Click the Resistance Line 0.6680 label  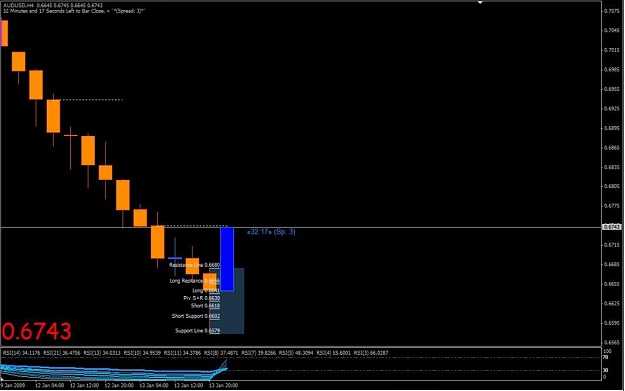click(195, 265)
